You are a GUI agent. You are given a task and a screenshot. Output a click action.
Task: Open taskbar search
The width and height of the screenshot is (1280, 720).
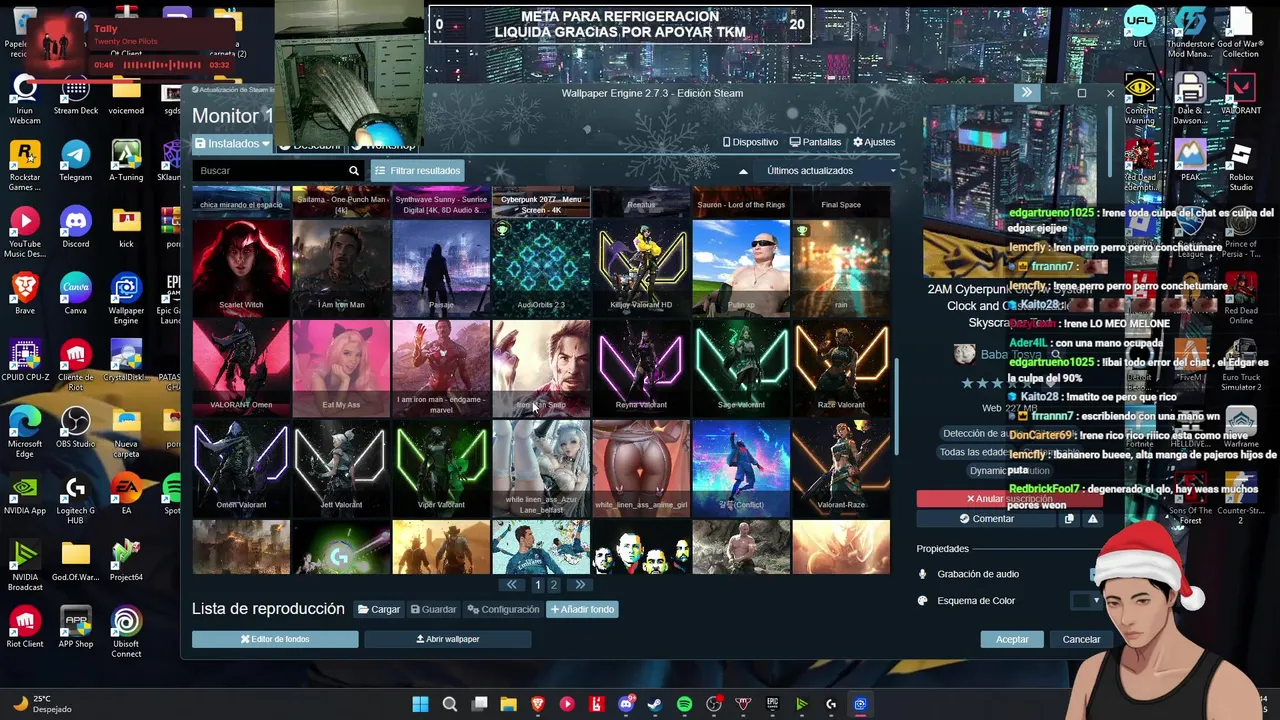click(x=450, y=704)
